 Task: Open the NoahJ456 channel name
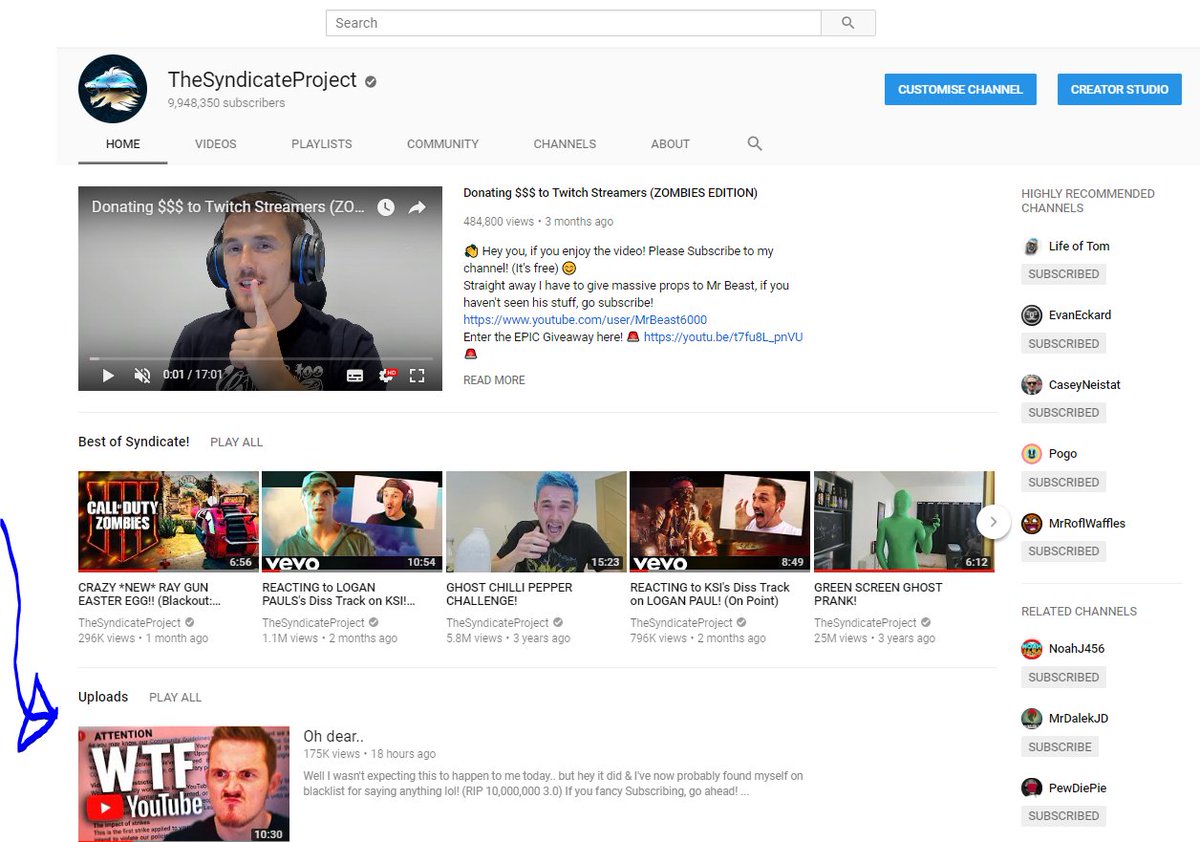pyautogui.click(x=1076, y=649)
